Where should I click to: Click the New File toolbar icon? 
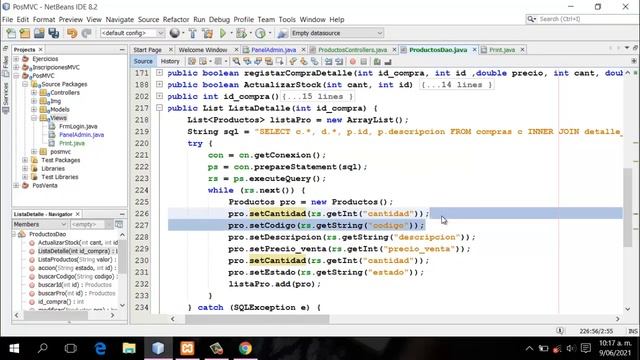(x=11, y=33)
